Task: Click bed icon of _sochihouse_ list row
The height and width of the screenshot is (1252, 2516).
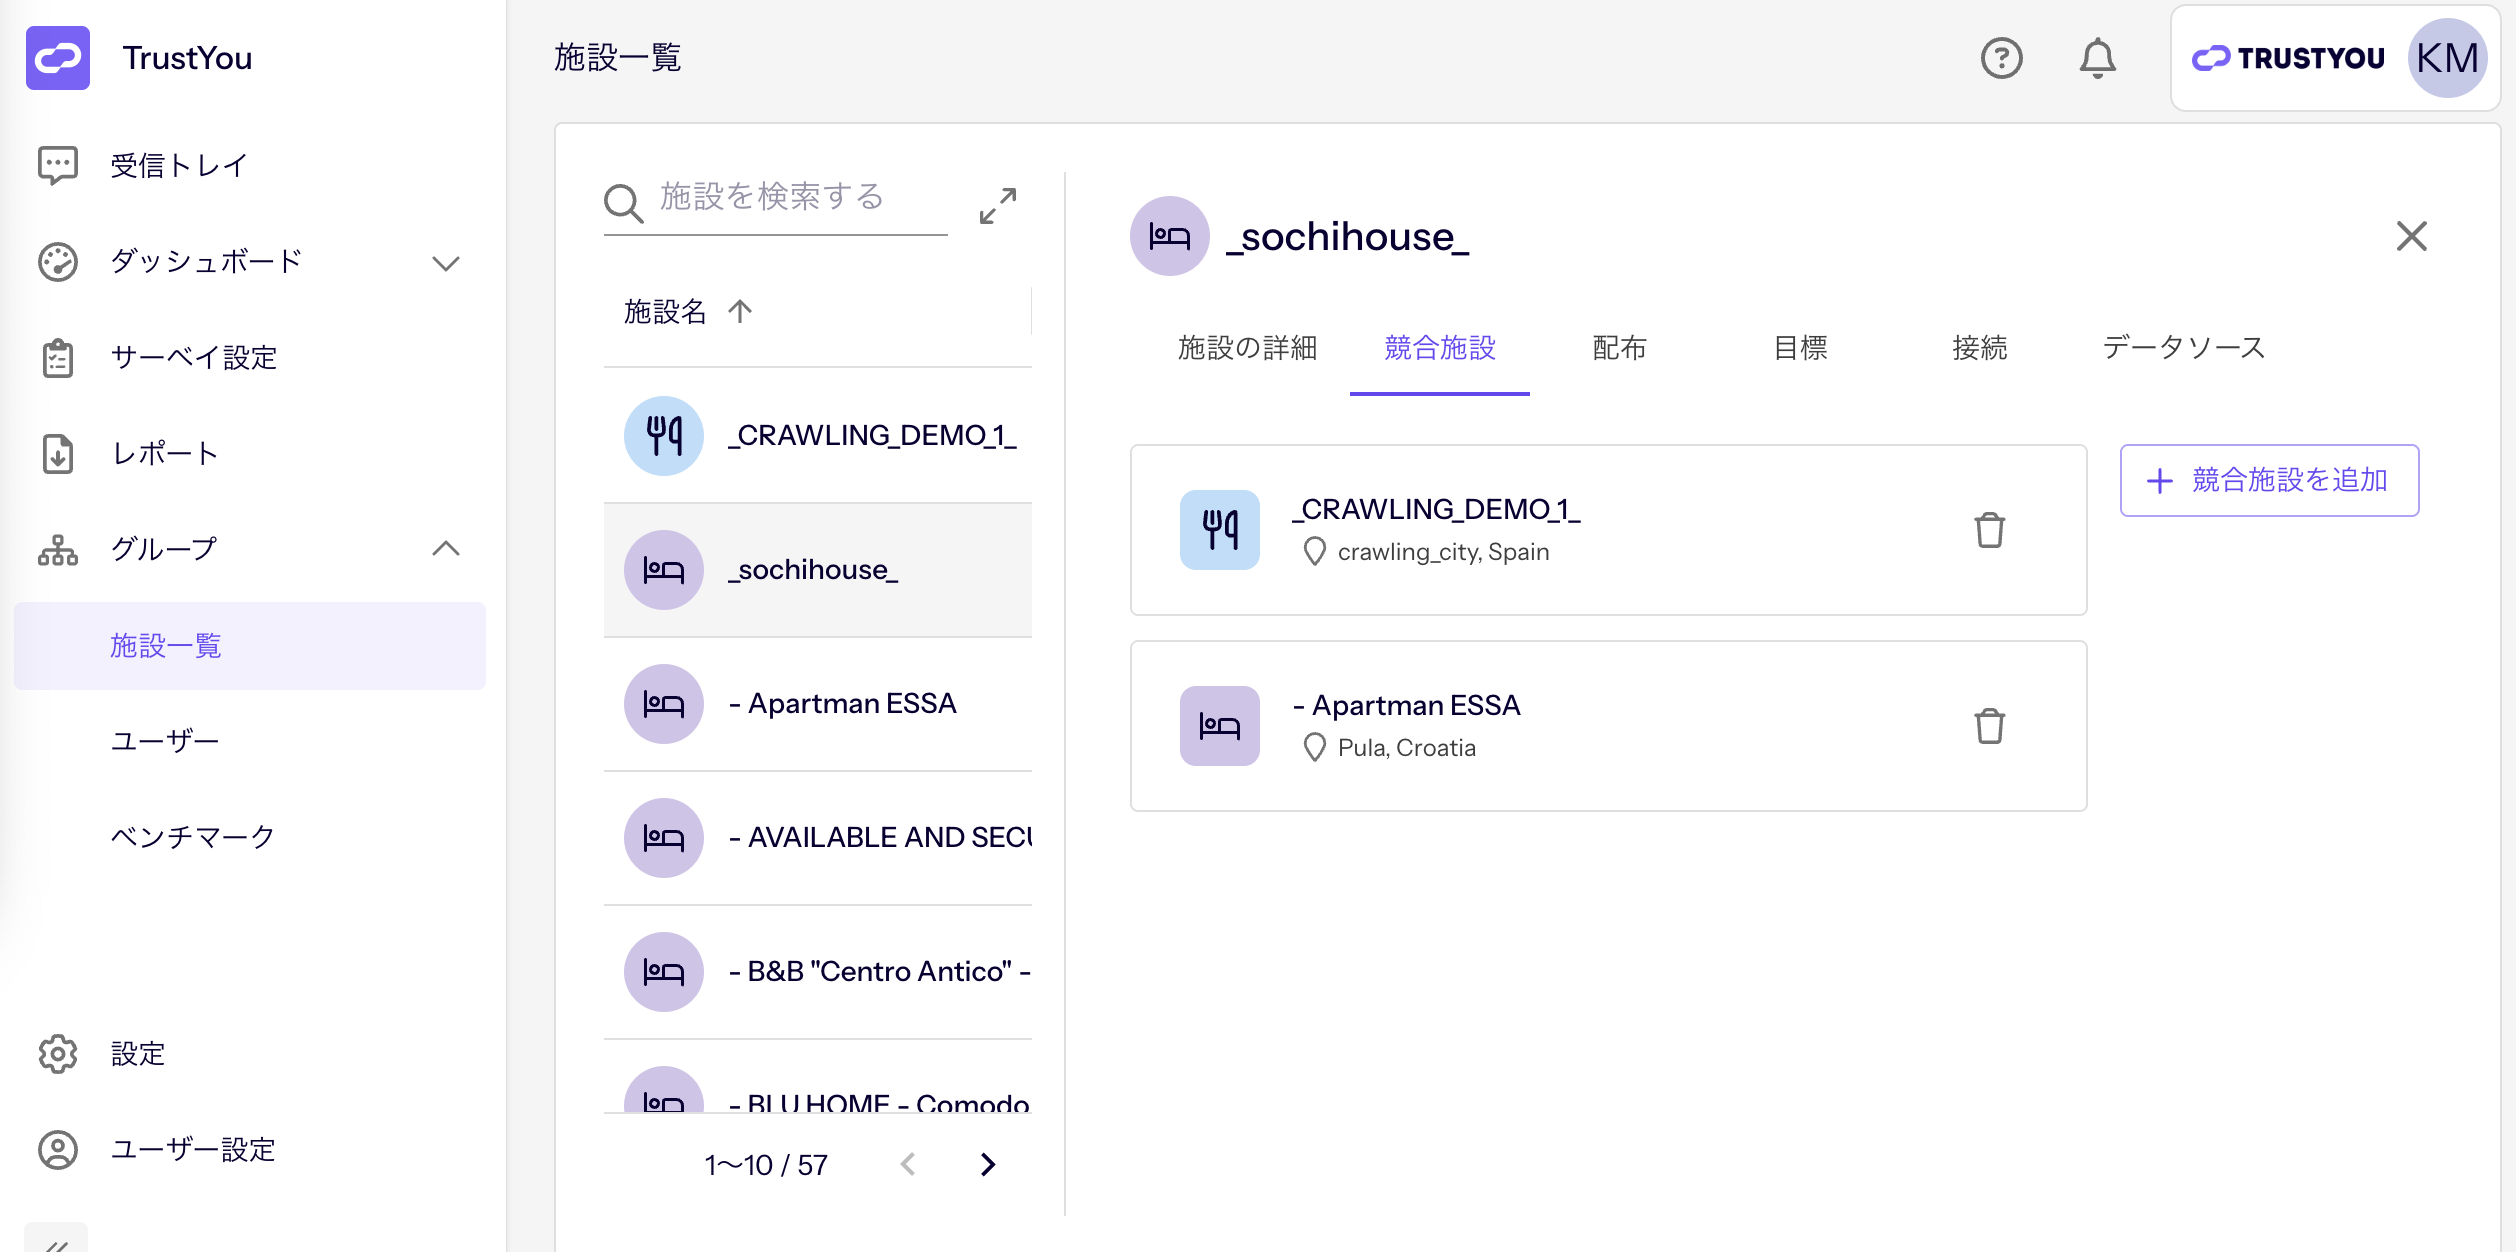Action: point(664,570)
